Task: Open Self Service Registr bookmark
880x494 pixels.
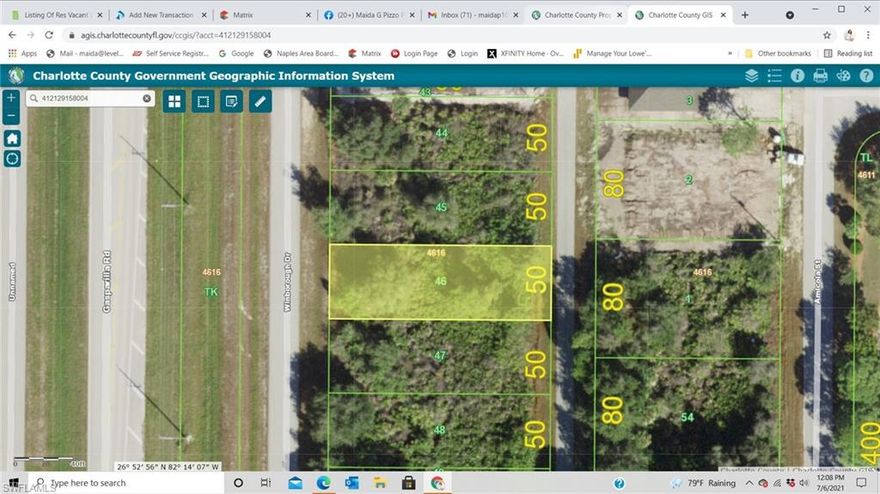Action: 171,53
